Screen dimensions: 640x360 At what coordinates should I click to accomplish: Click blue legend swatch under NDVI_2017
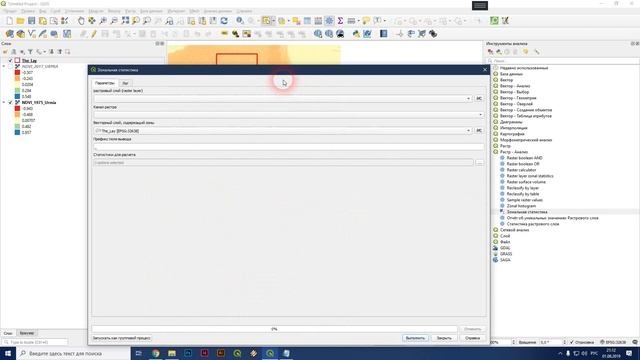click(17, 96)
